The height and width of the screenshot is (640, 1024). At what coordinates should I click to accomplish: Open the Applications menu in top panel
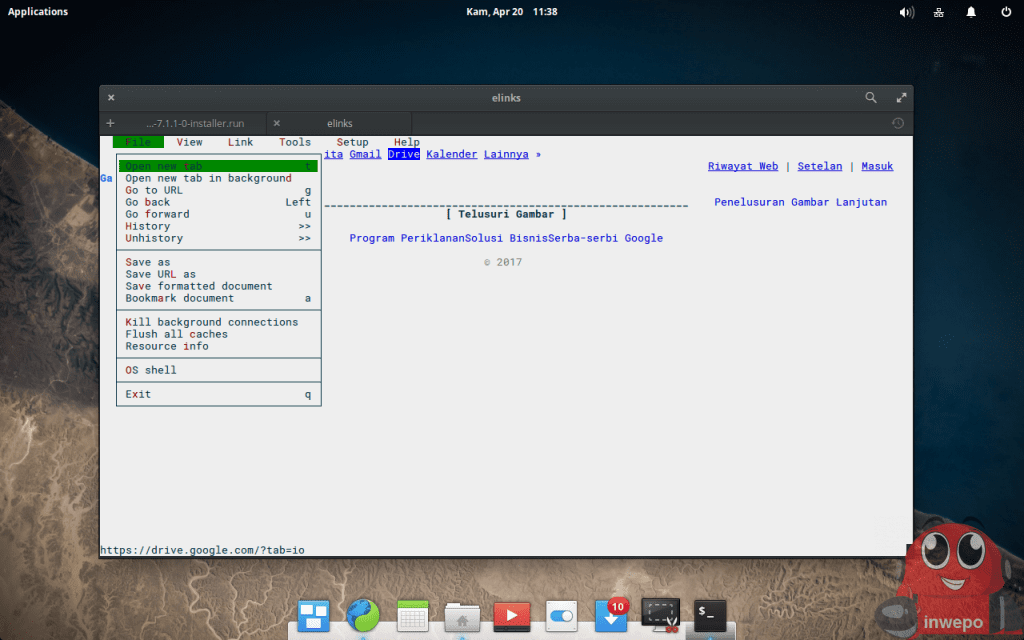[38, 12]
